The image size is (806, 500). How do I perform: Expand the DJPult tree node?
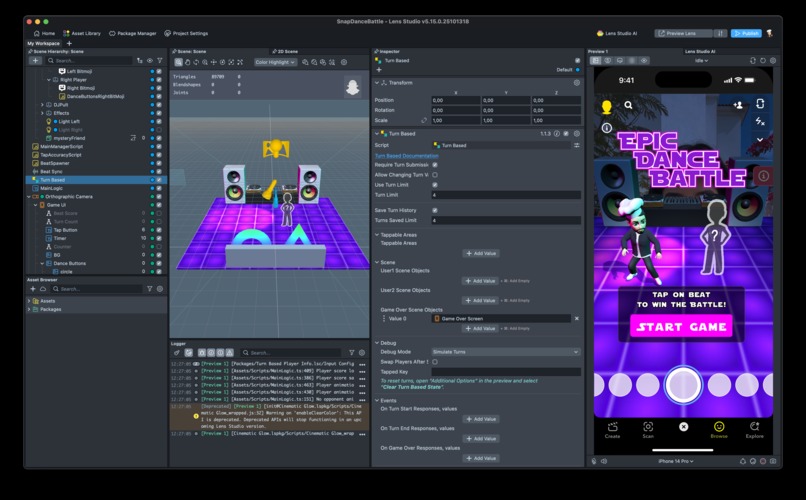tap(42, 105)
